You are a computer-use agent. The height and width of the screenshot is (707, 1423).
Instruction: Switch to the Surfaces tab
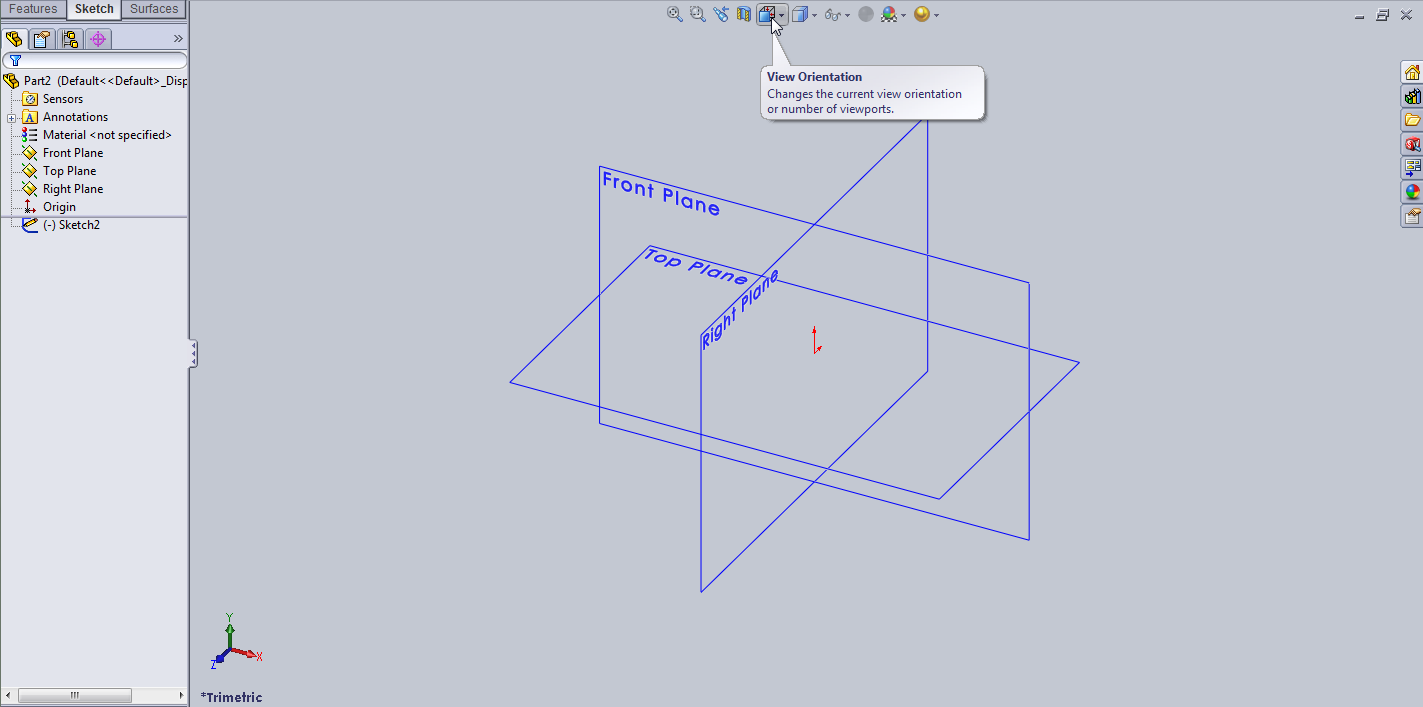153,9
